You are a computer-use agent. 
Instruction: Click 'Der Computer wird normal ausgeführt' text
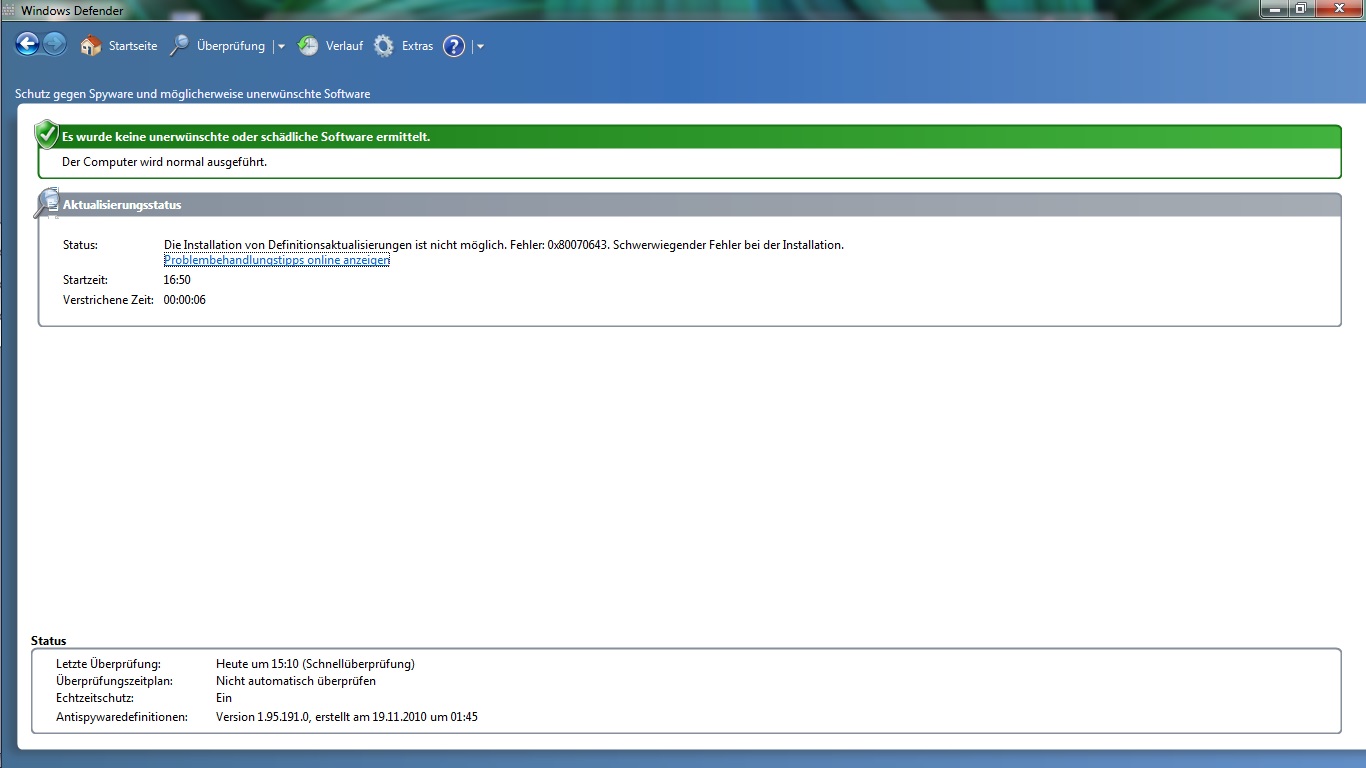164,162
